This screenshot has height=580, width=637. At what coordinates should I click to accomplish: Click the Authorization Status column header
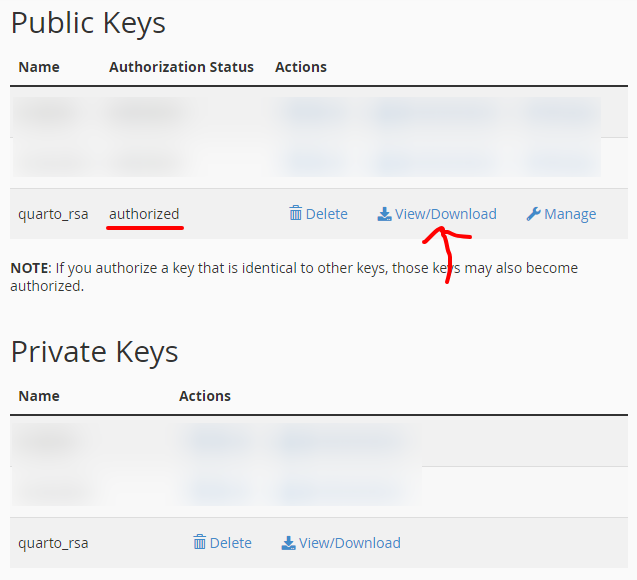coord(181,67)
